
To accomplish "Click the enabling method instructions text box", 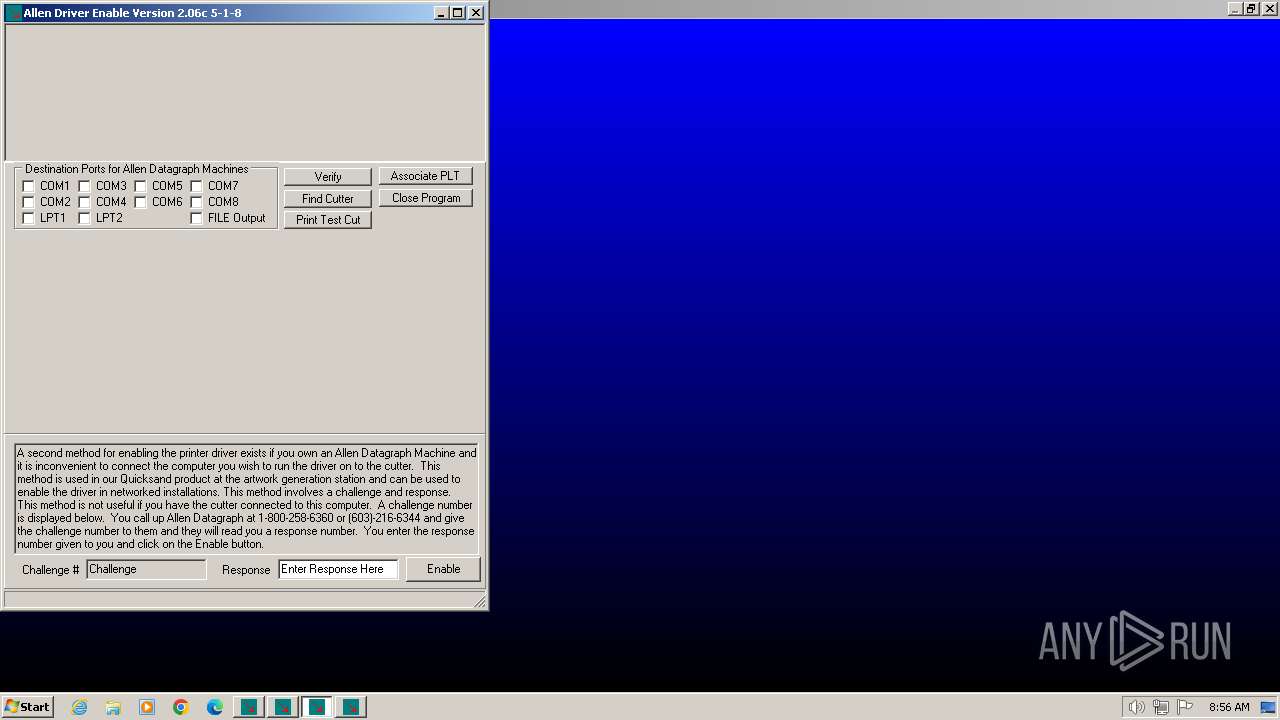I will (x=246, y=498).
